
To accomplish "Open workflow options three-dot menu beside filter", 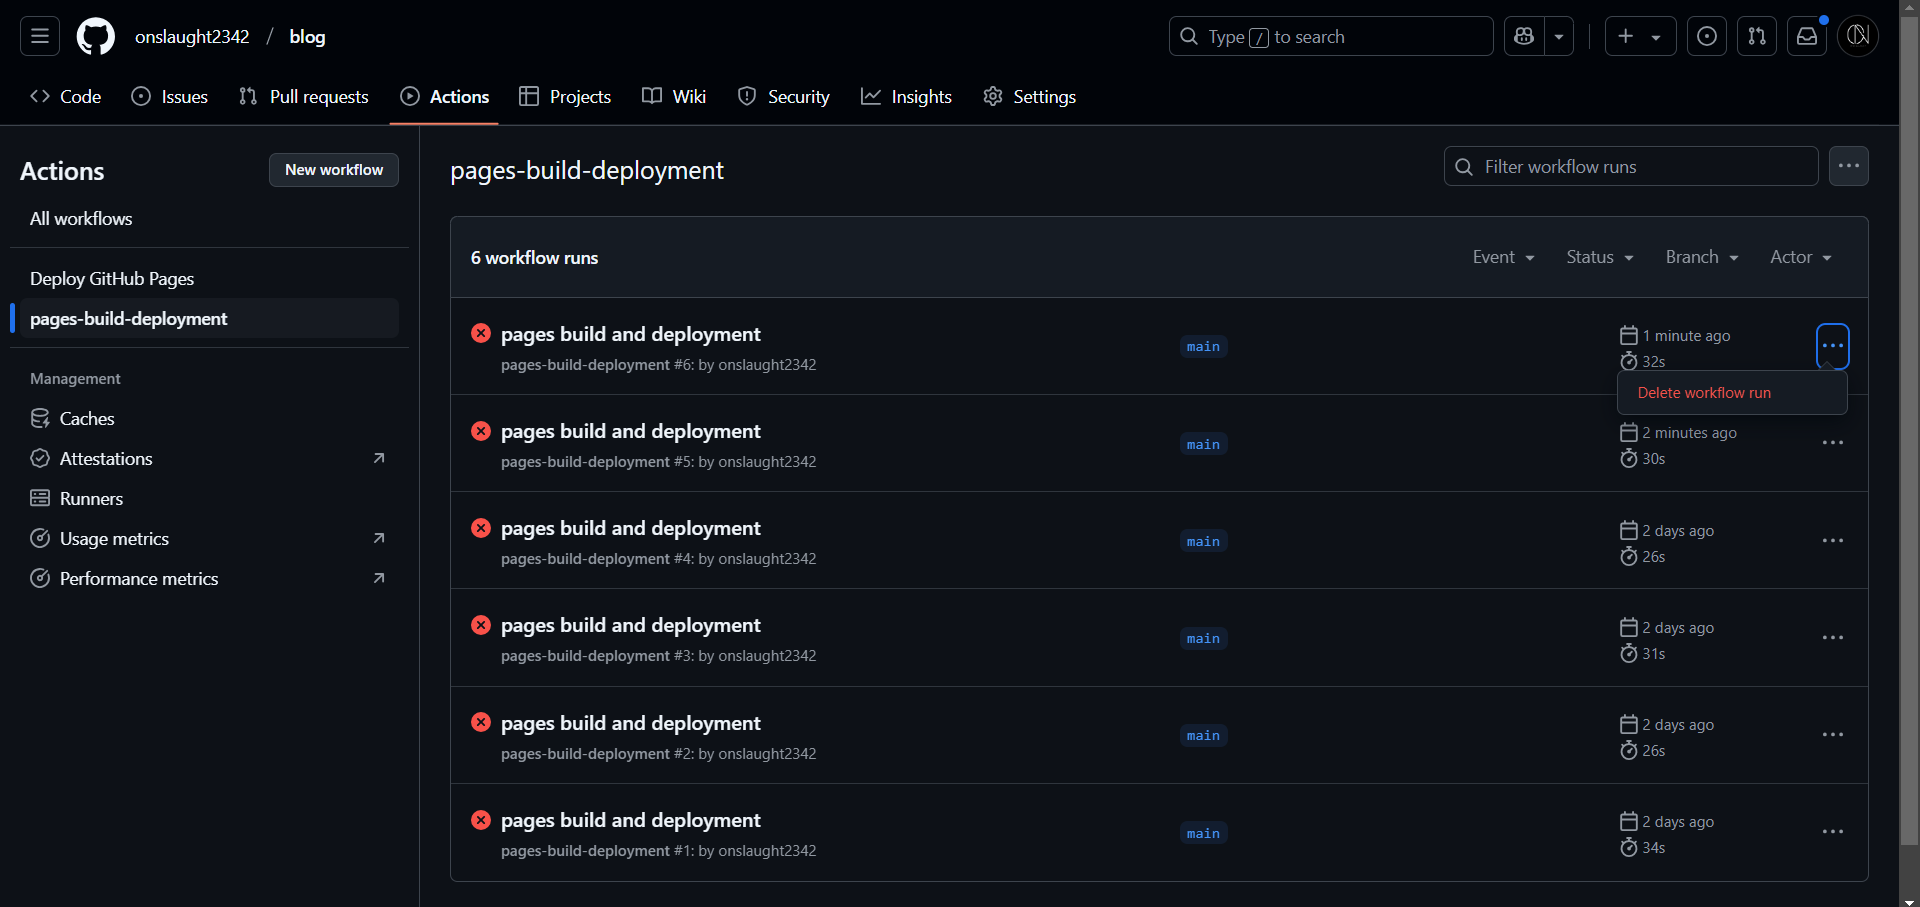I will pyautogui.click(x=1849, y=166).
